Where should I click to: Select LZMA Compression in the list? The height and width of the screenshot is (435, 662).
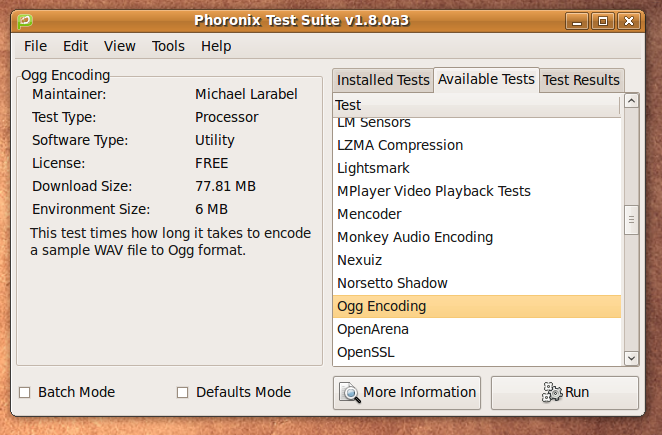[477, 145]
